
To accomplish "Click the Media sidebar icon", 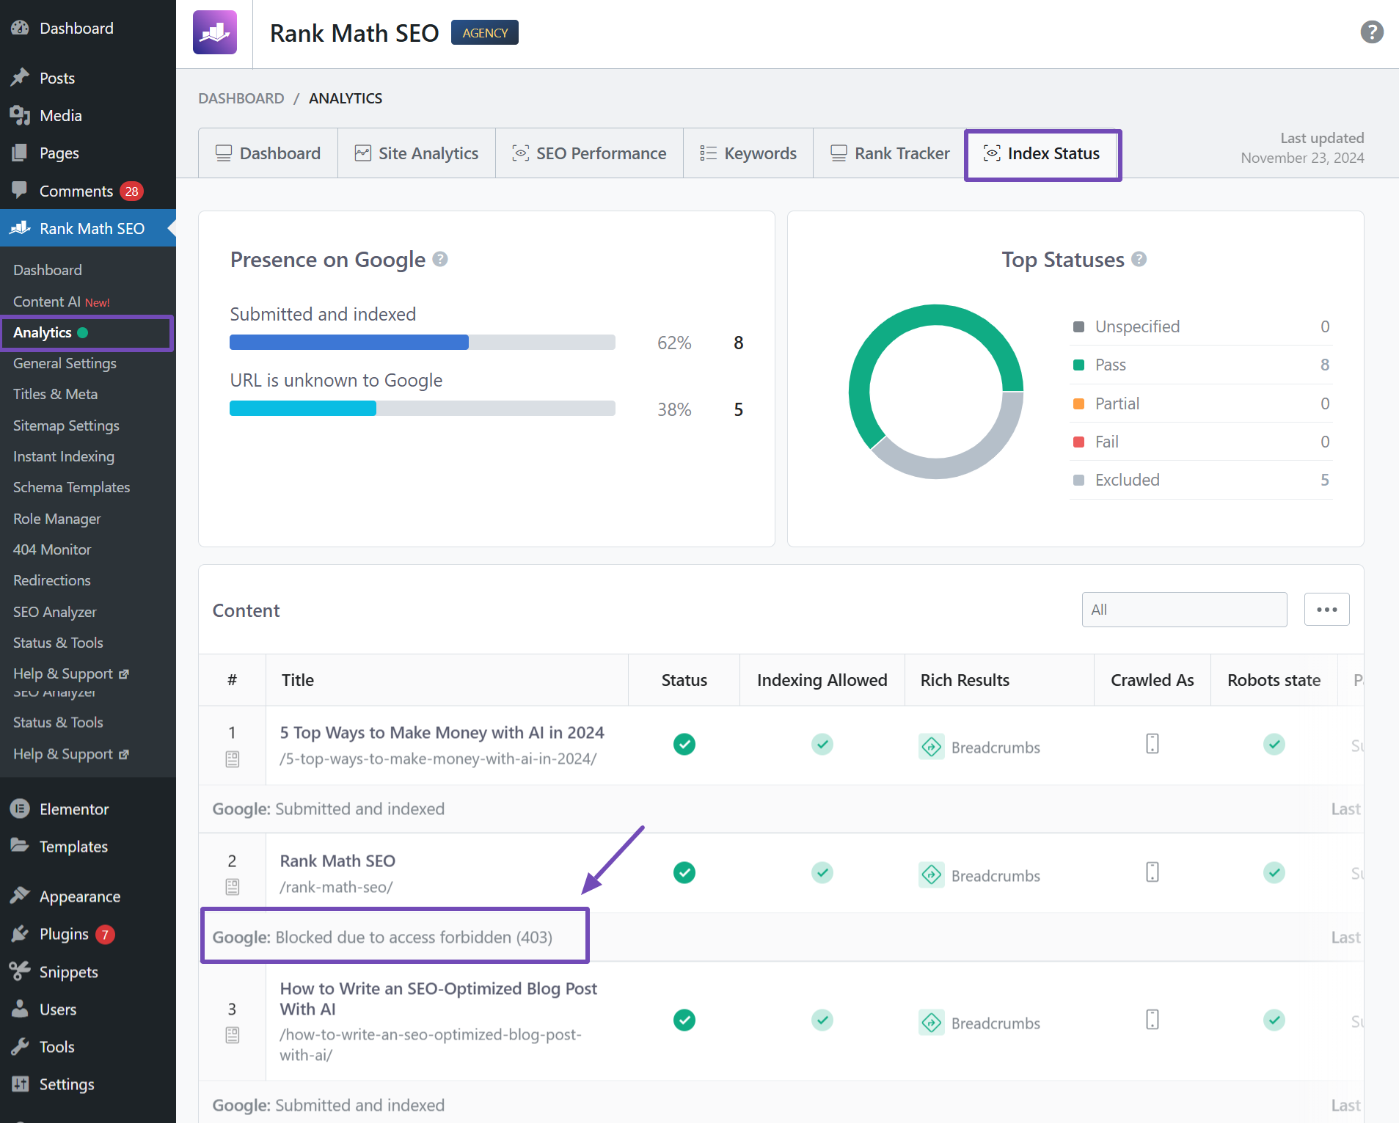I will point(20,115).
